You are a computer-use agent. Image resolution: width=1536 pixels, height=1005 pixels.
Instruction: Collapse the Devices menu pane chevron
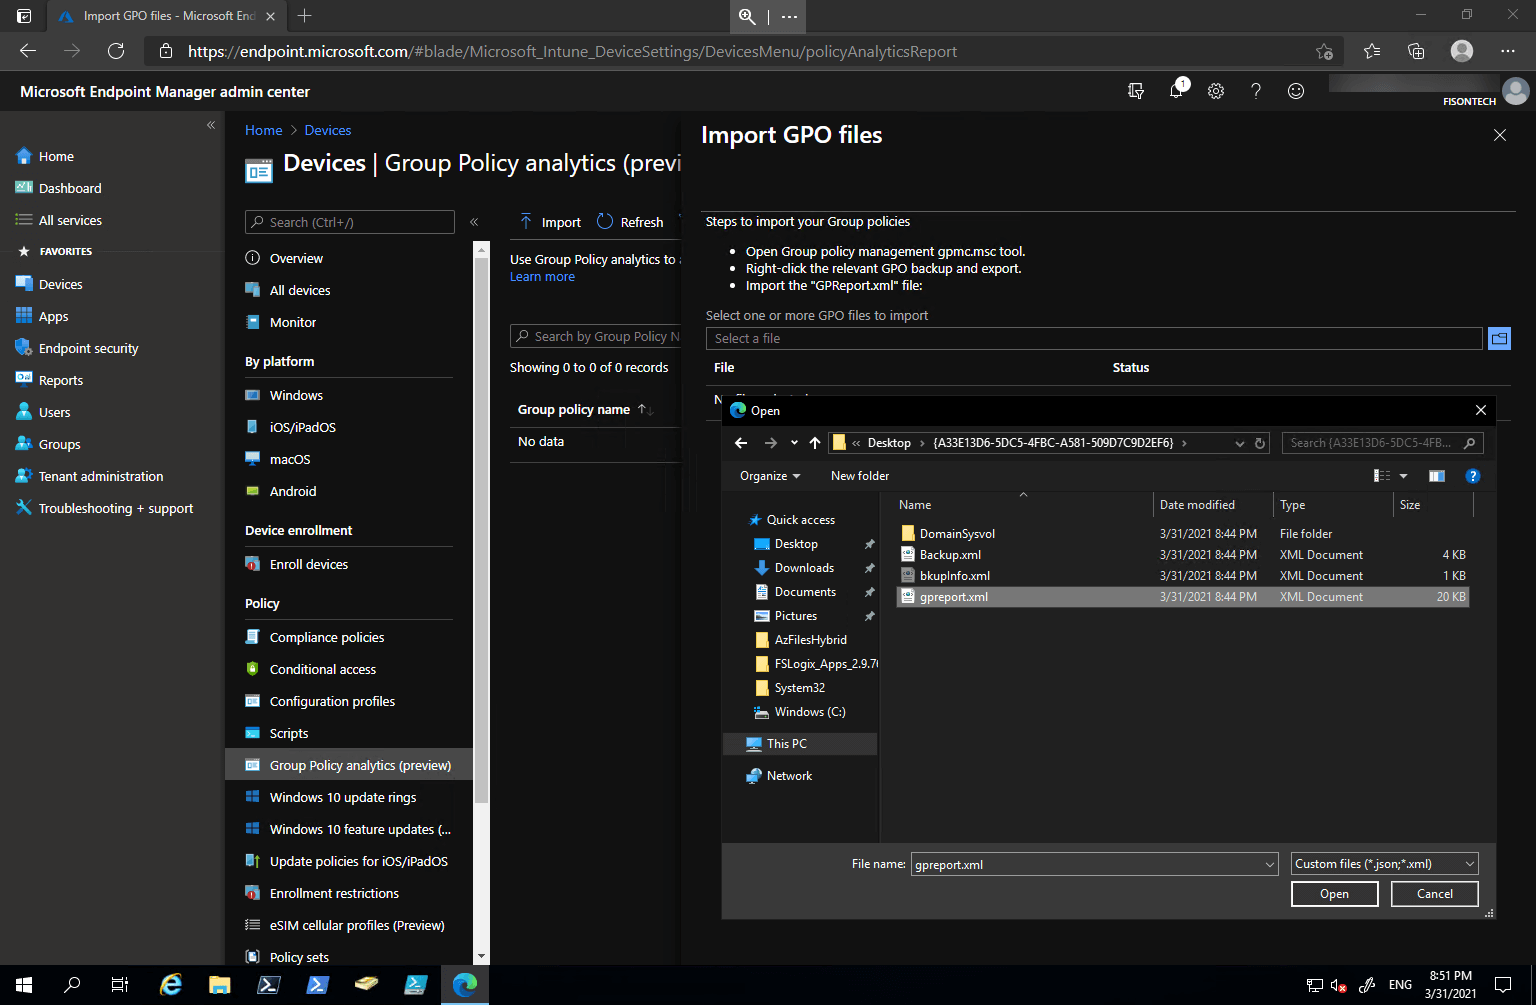click(x=474, y=222)
